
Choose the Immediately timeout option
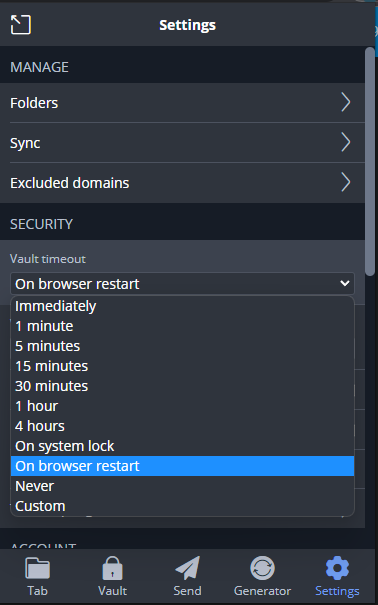point(182,306)
